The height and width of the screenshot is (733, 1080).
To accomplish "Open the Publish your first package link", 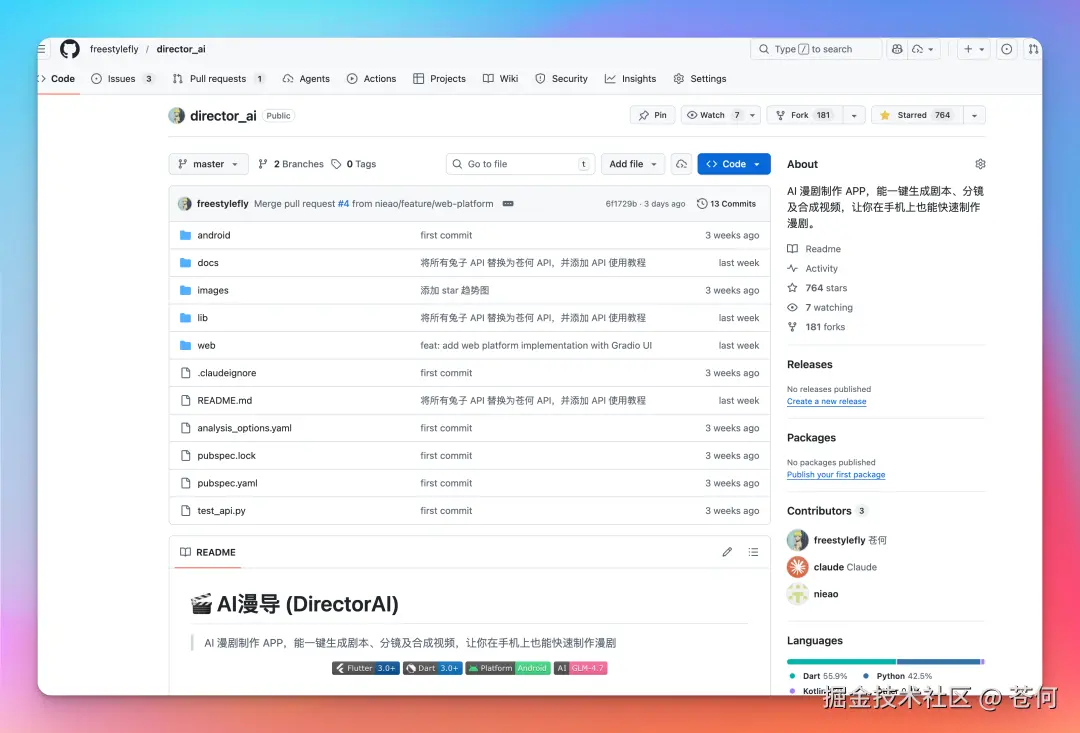I will click(836, 475).
